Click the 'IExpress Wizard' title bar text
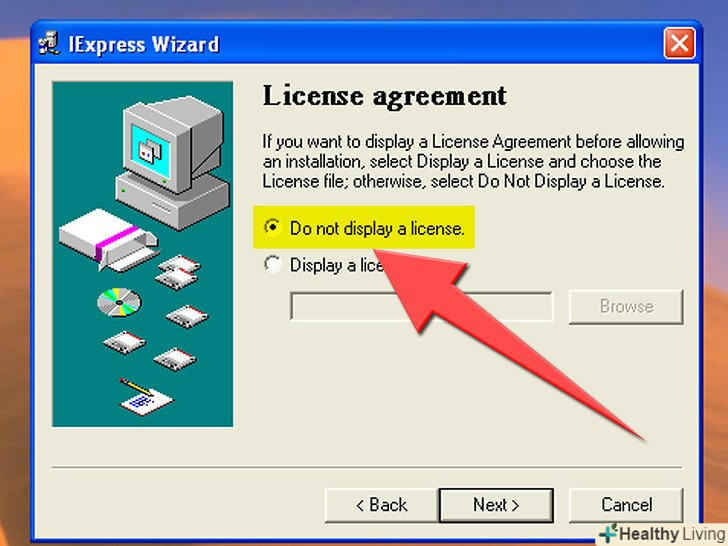Image resolution: width=728 pixels, height=546 pixels. 143,45
